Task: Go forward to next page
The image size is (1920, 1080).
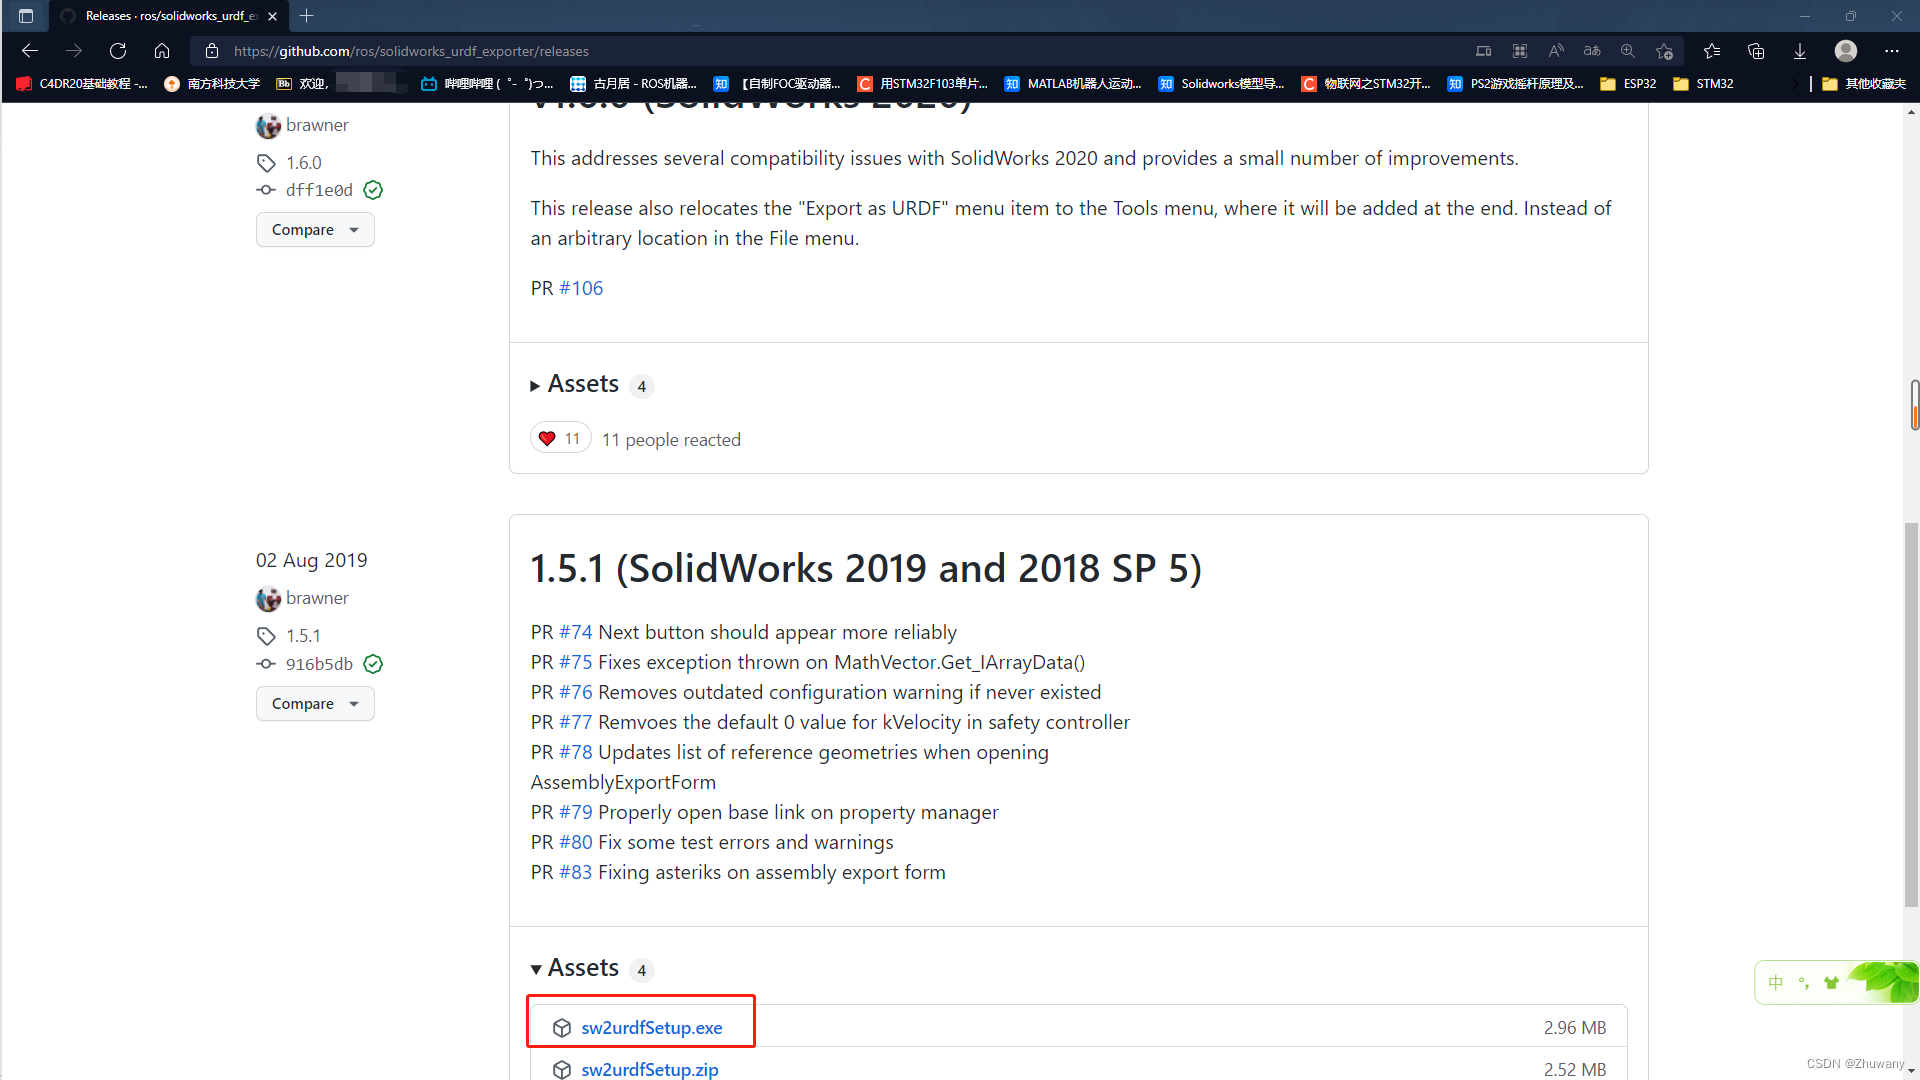Action: click(74, 51)
